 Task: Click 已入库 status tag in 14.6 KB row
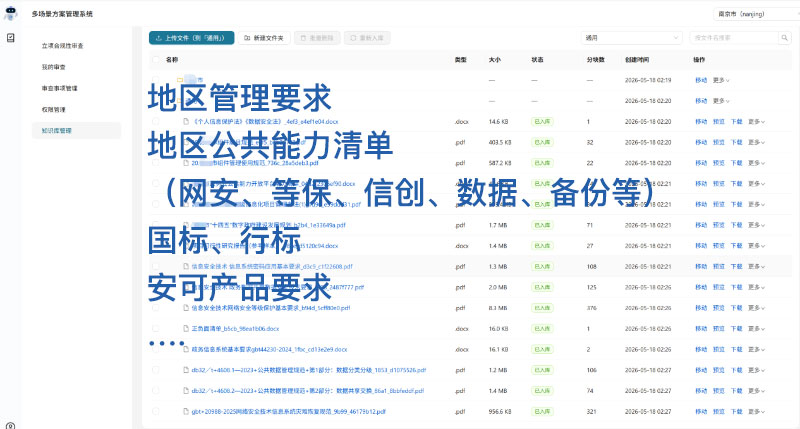542,121
